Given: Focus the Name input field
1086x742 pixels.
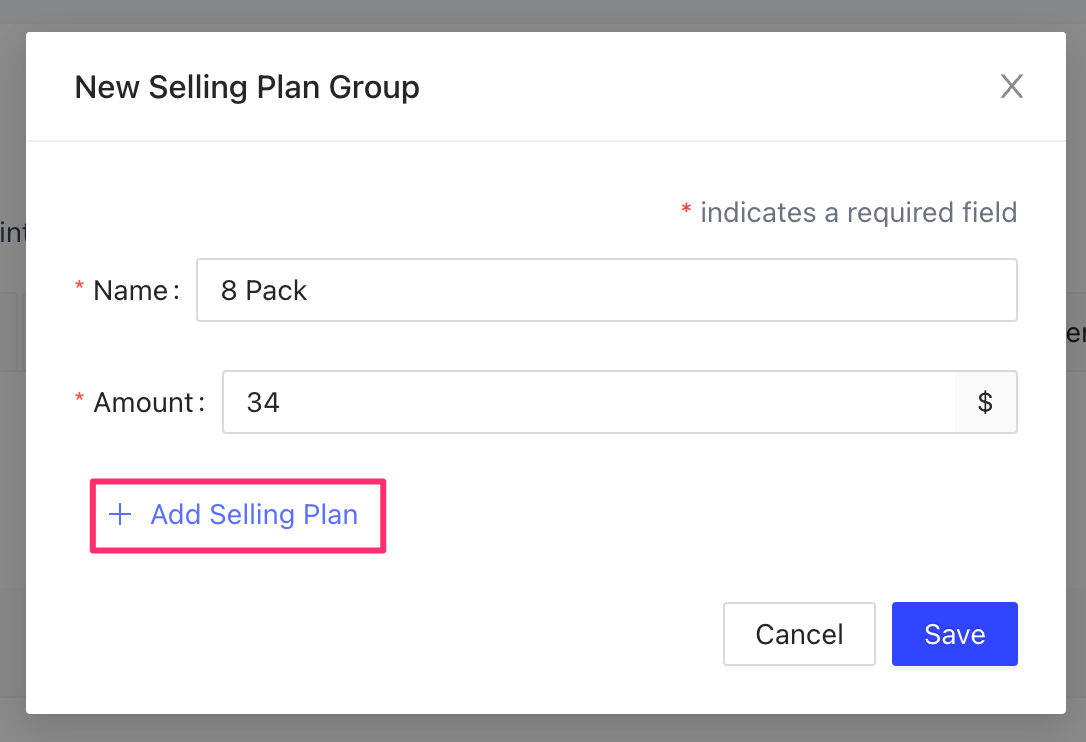Looking at the screenshot, I should 606,291.
